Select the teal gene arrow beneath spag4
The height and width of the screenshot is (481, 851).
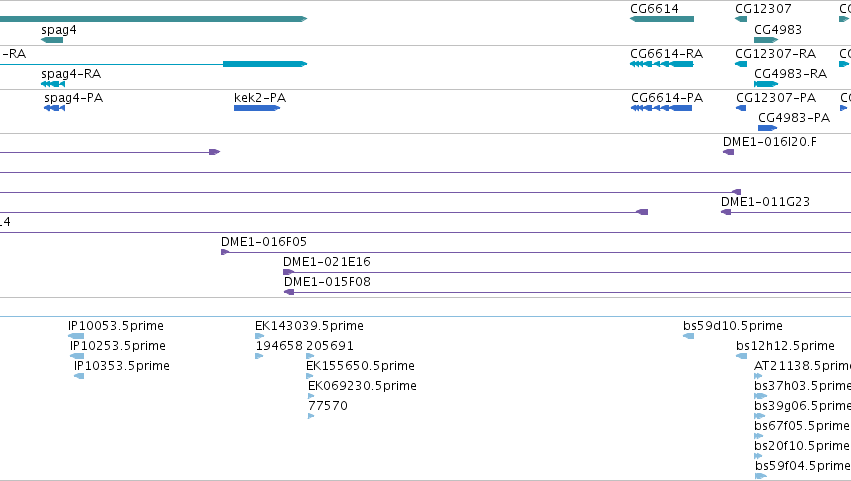(x=52, y=40)
